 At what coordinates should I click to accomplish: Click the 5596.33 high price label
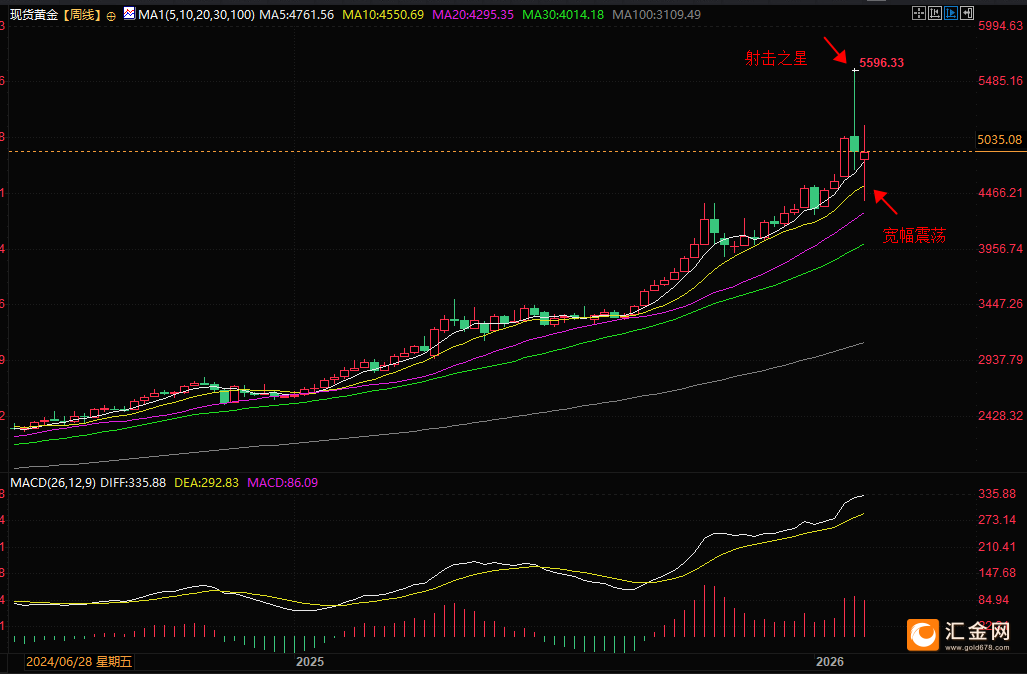(882, 63)
